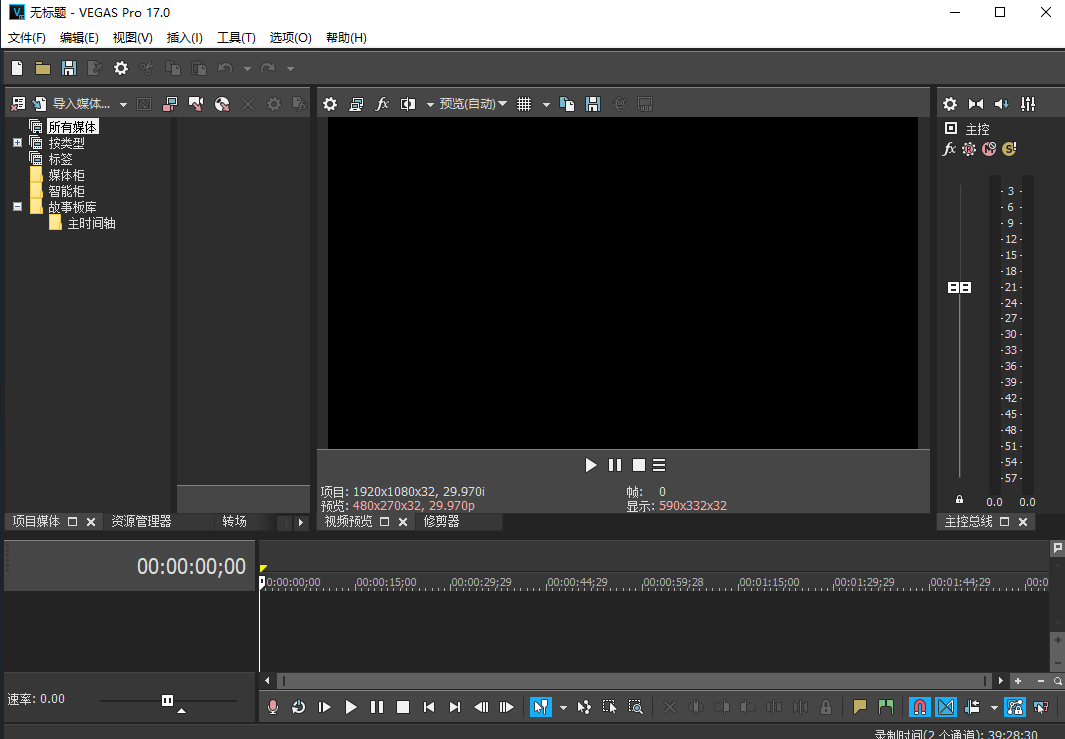Click the preview on external monitor icon
This screenshot has width=1065, height=739.
(356, 104)
